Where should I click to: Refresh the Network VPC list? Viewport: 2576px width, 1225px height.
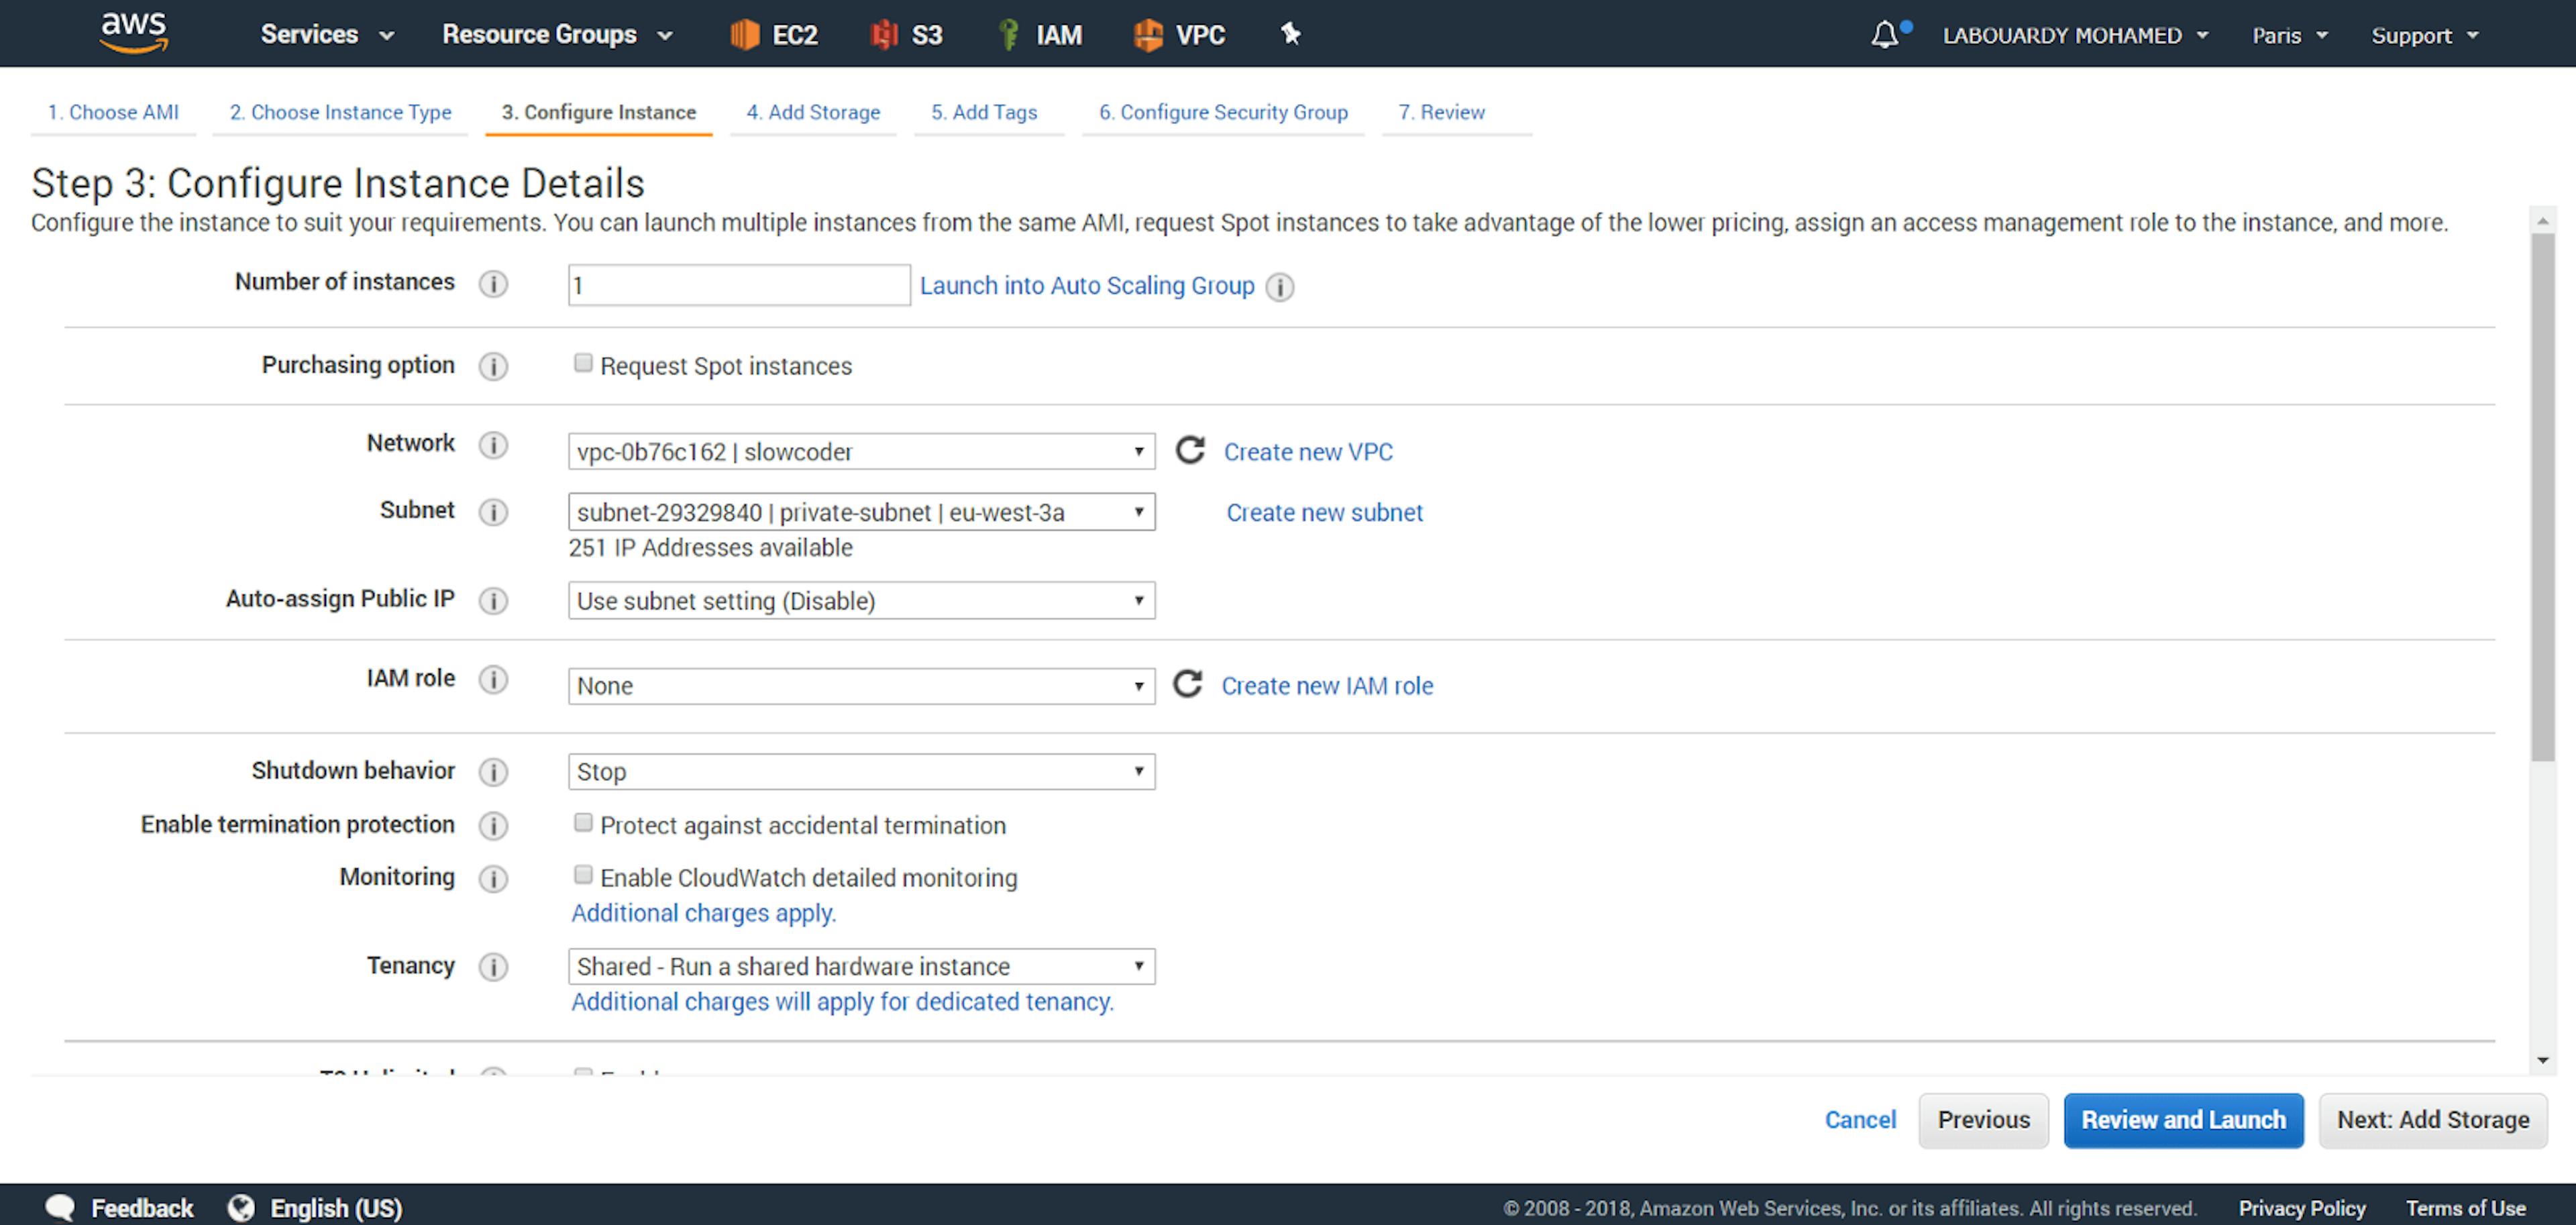click(1189, 451)
